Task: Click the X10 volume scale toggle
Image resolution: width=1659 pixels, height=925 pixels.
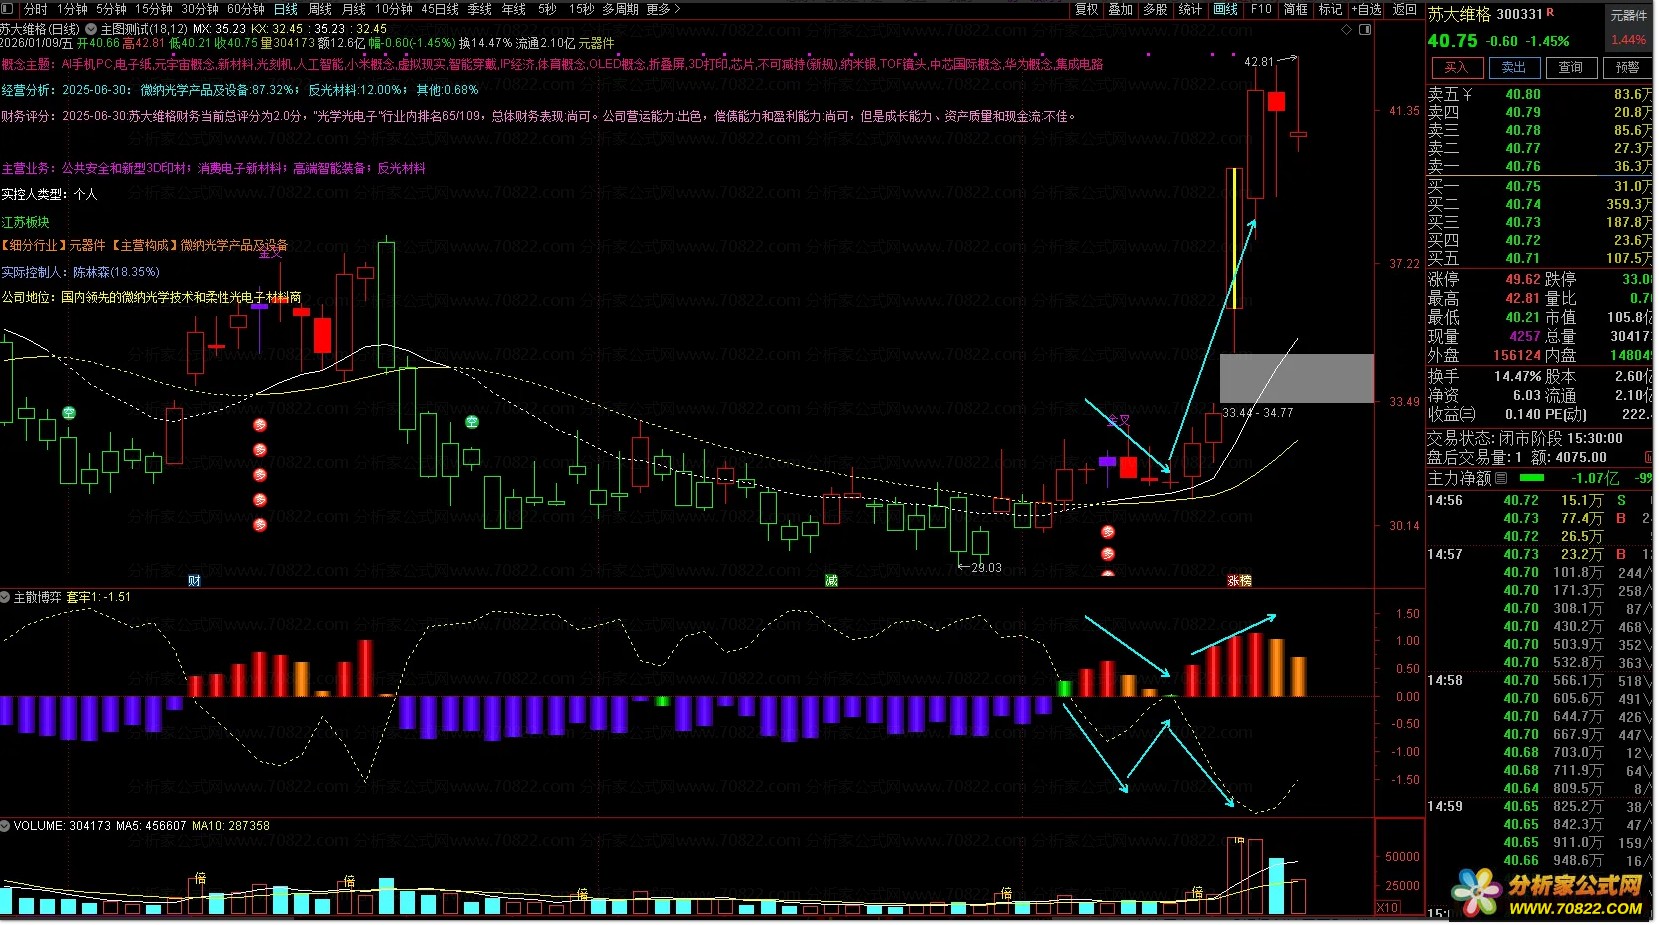Action: (x=1388, y=908)
